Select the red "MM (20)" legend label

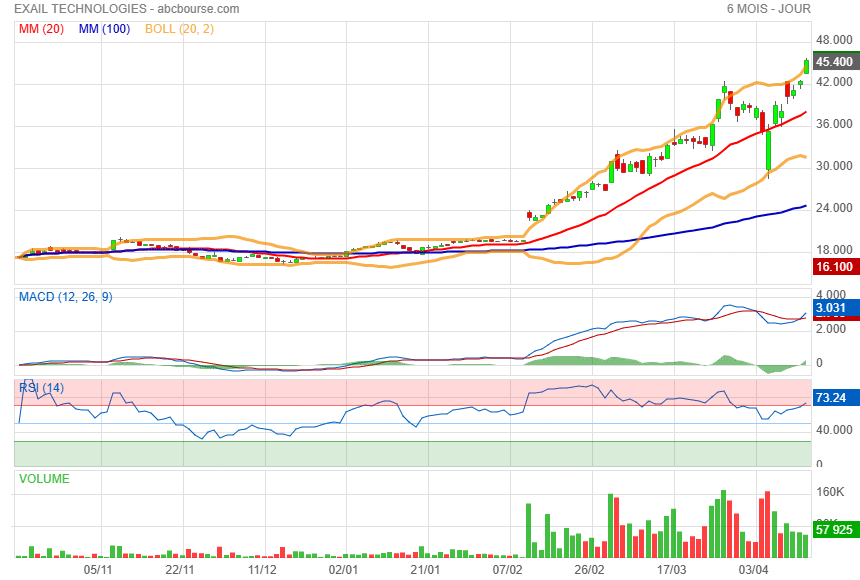tap(42, 29)
